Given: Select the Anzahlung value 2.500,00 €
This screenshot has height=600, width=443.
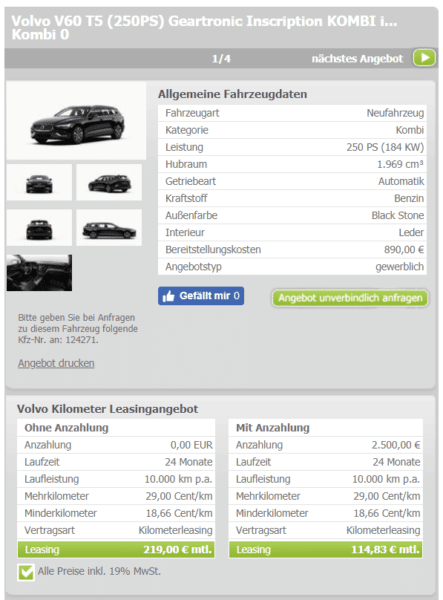Looking at the screenshot, I should click(396, 445).
